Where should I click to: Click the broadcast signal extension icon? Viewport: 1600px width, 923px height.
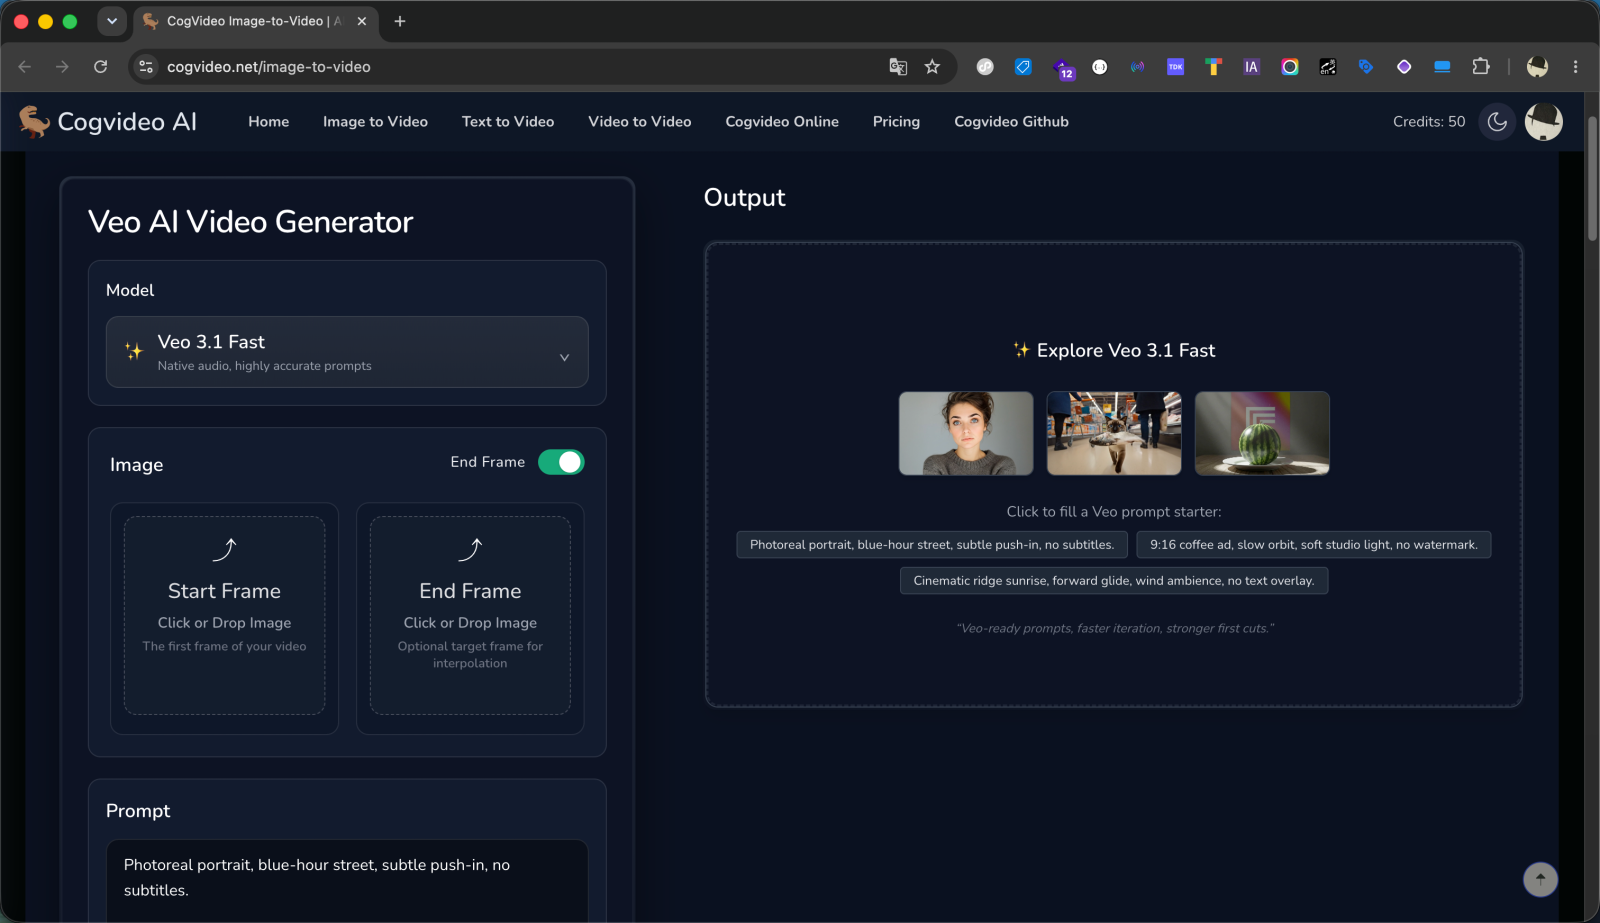coord(1137,66)
